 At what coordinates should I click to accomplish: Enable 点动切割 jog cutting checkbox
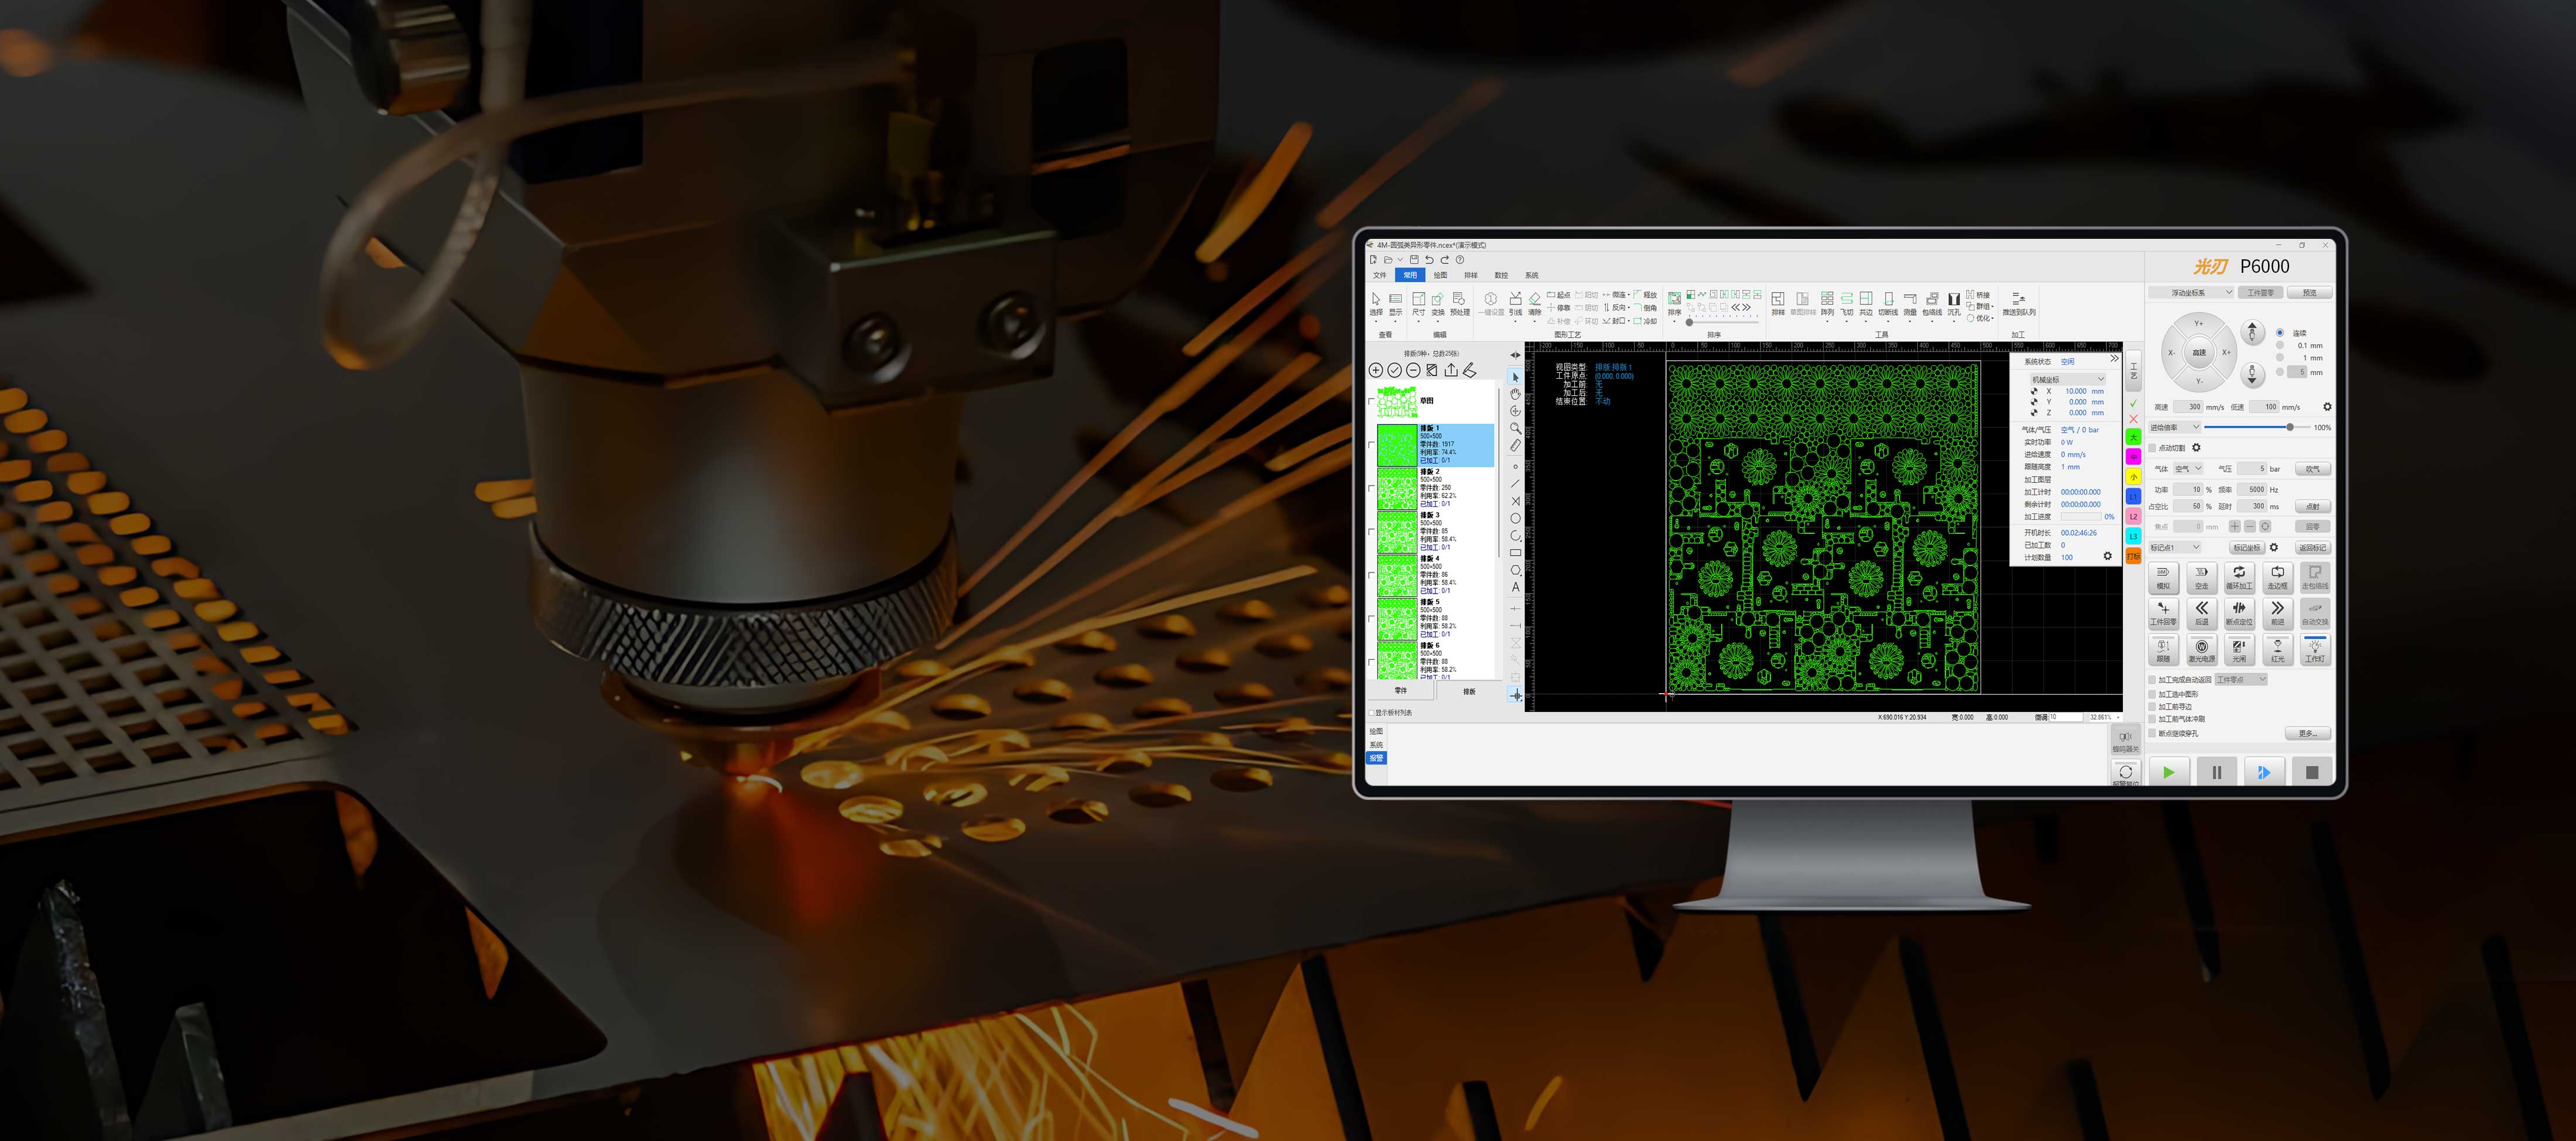[x=2153, y=448]
